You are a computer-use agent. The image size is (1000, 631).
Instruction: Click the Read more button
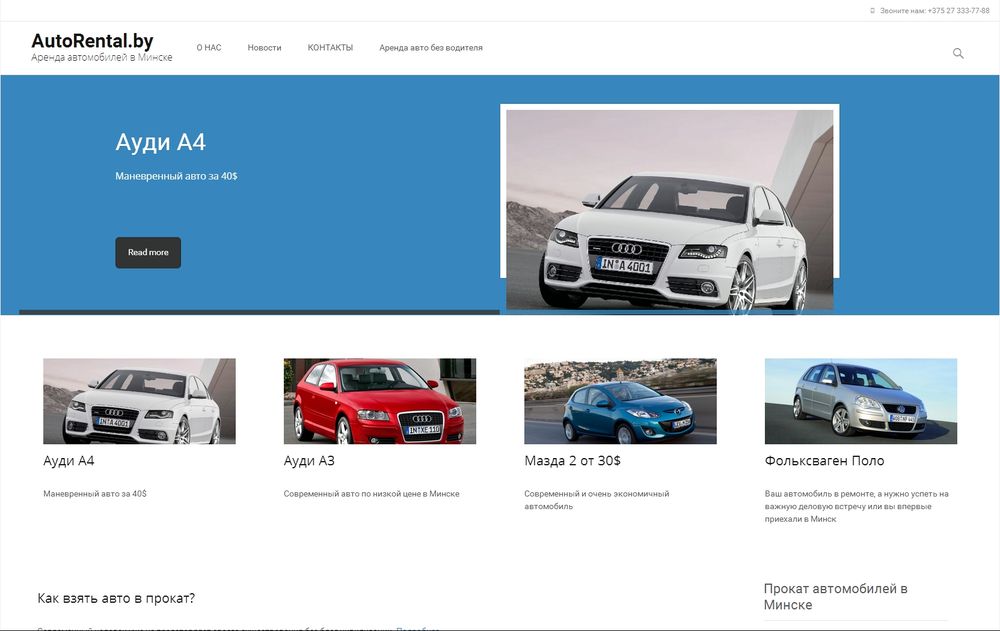(x=148, y=253)
